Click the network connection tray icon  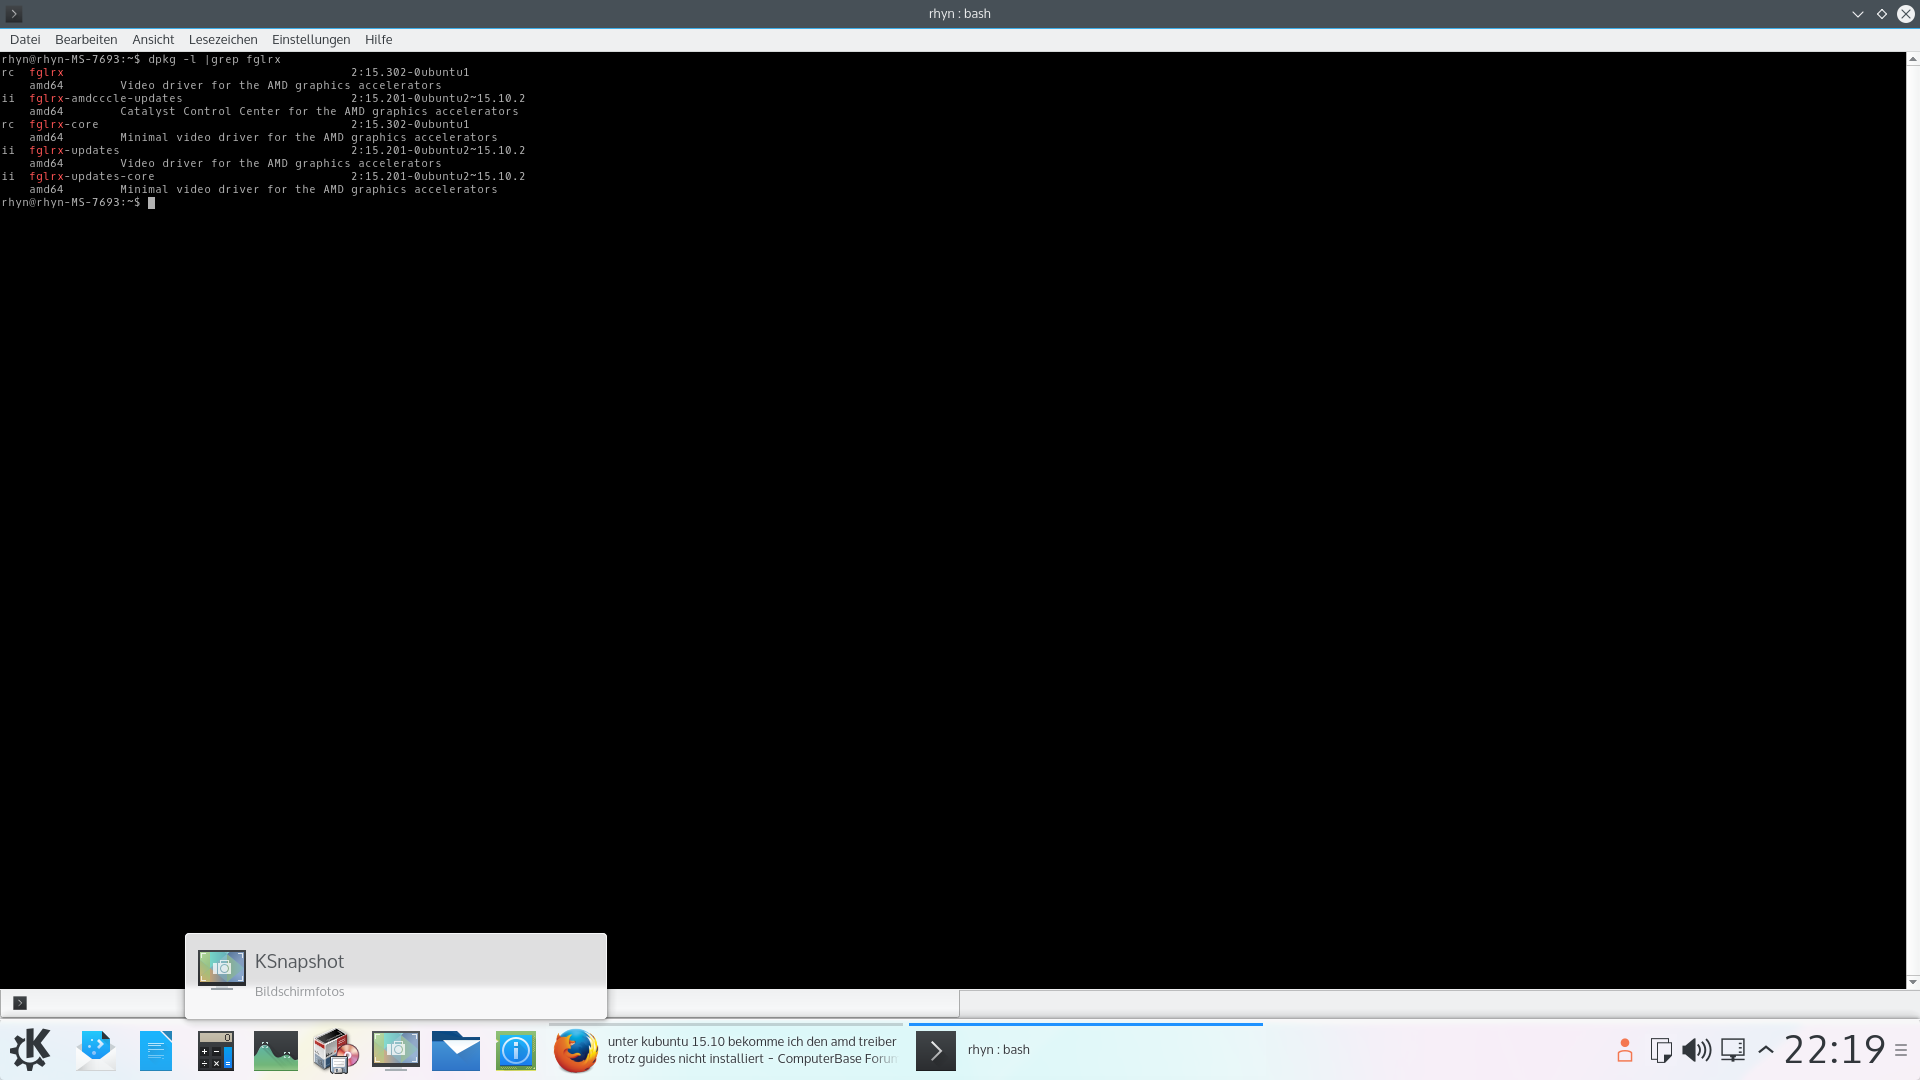click(1732, 1050)
